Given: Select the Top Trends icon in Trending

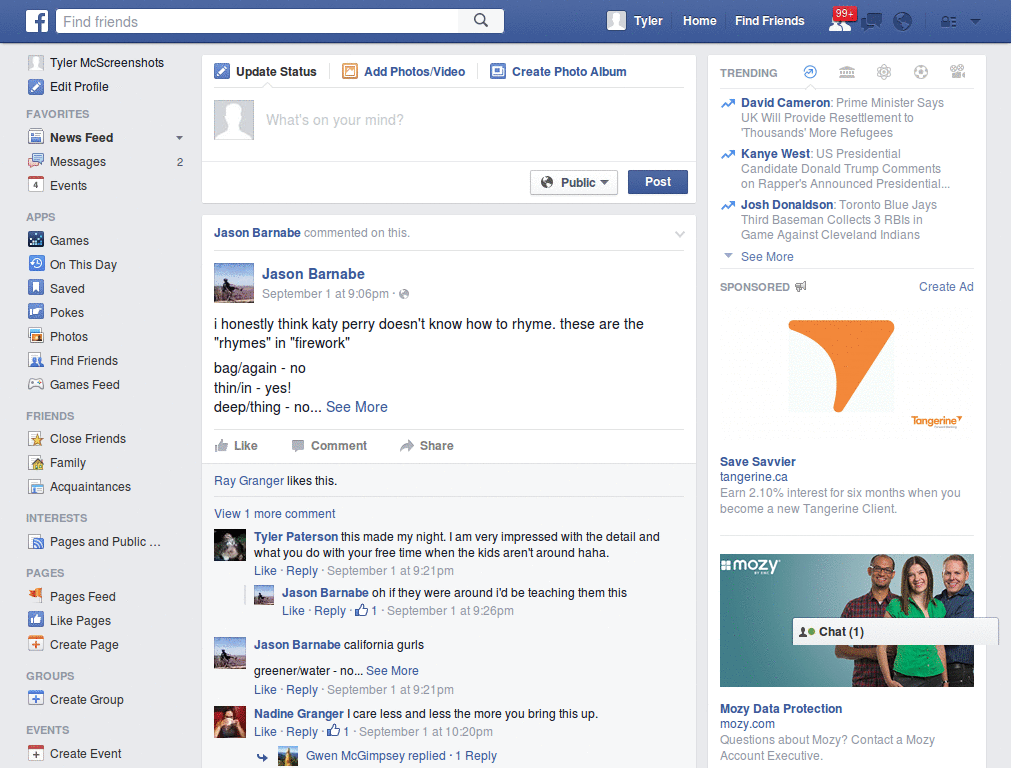Looking at the screenshot, I should coord(810,72).
